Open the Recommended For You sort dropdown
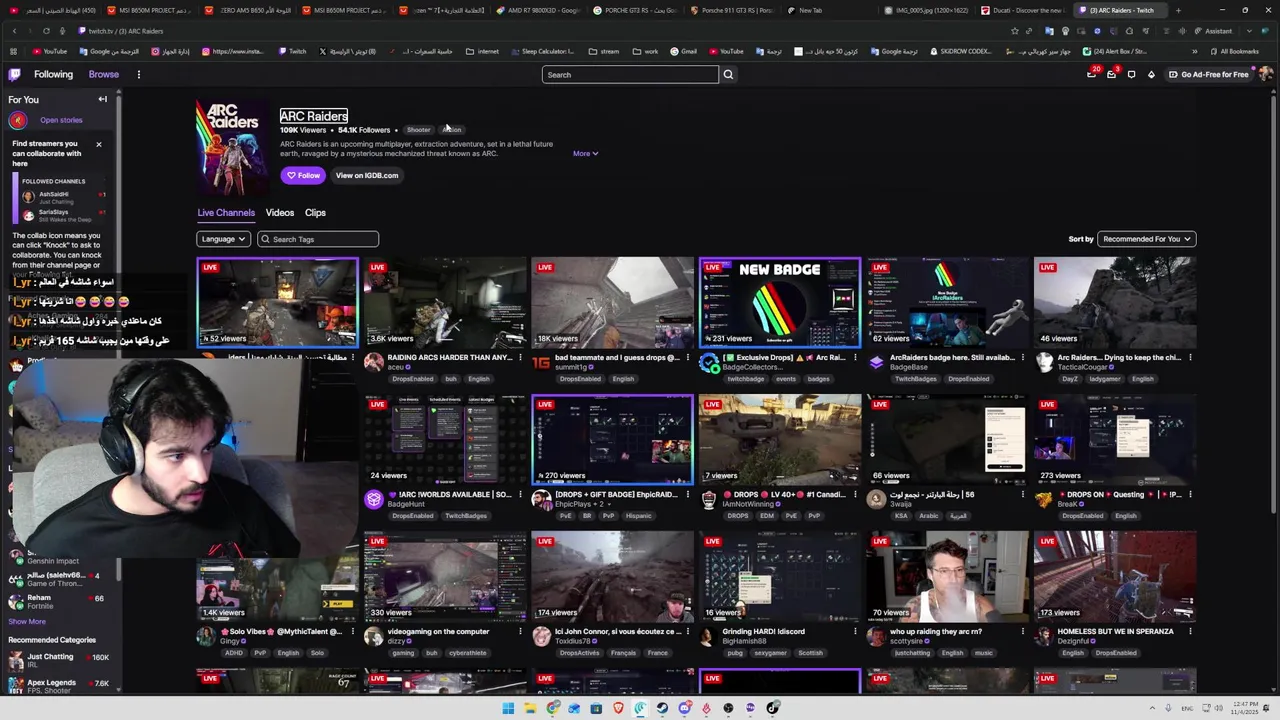This screenshot has width=1280, height=720. point(1146,239)
